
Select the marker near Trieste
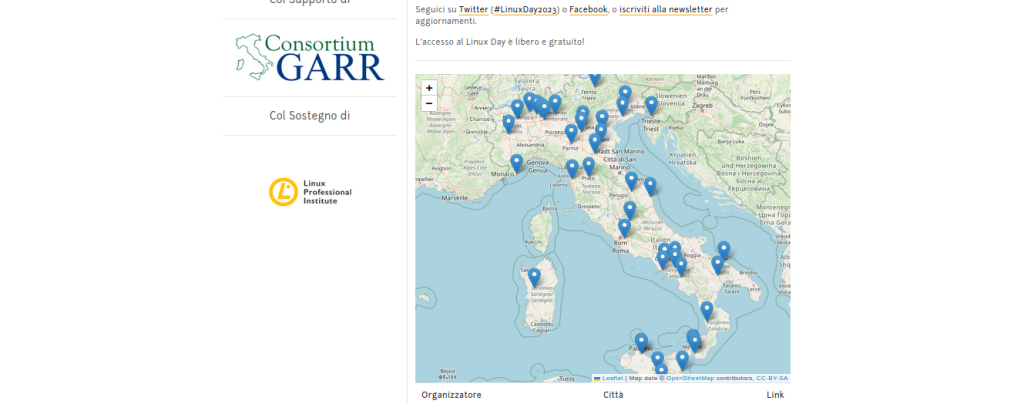651,105
